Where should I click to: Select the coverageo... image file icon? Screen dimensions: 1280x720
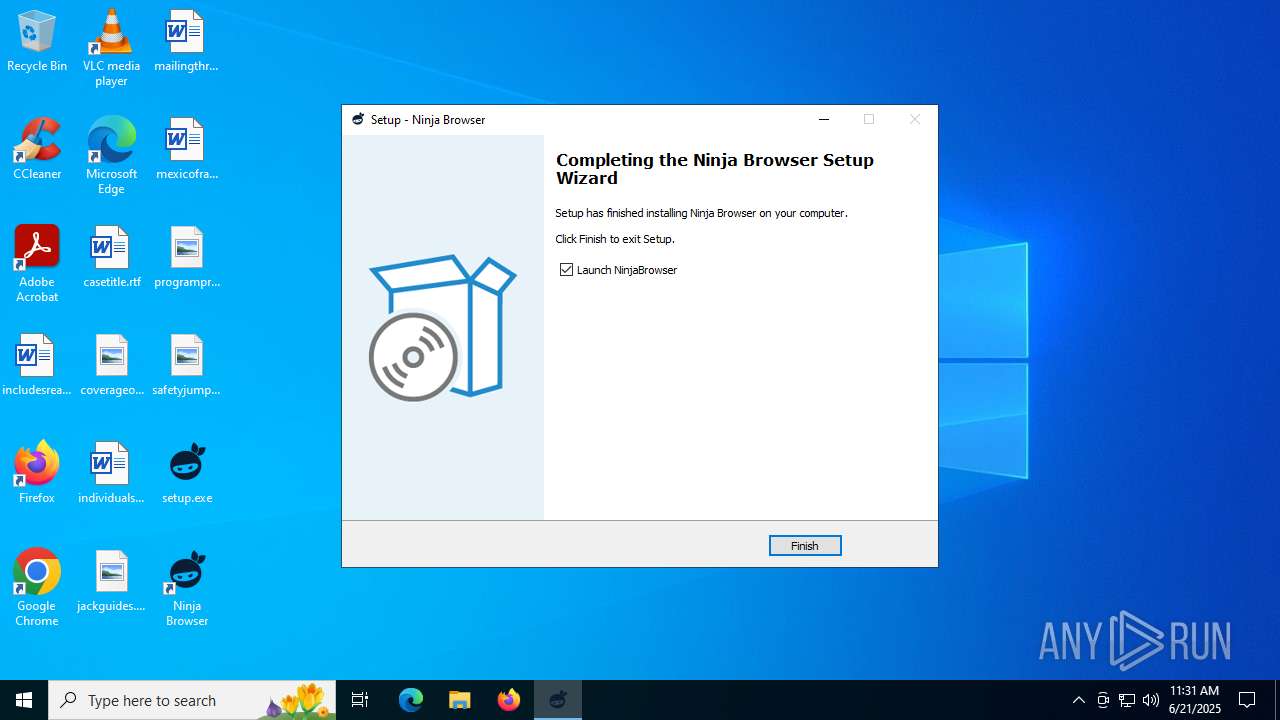111,365
